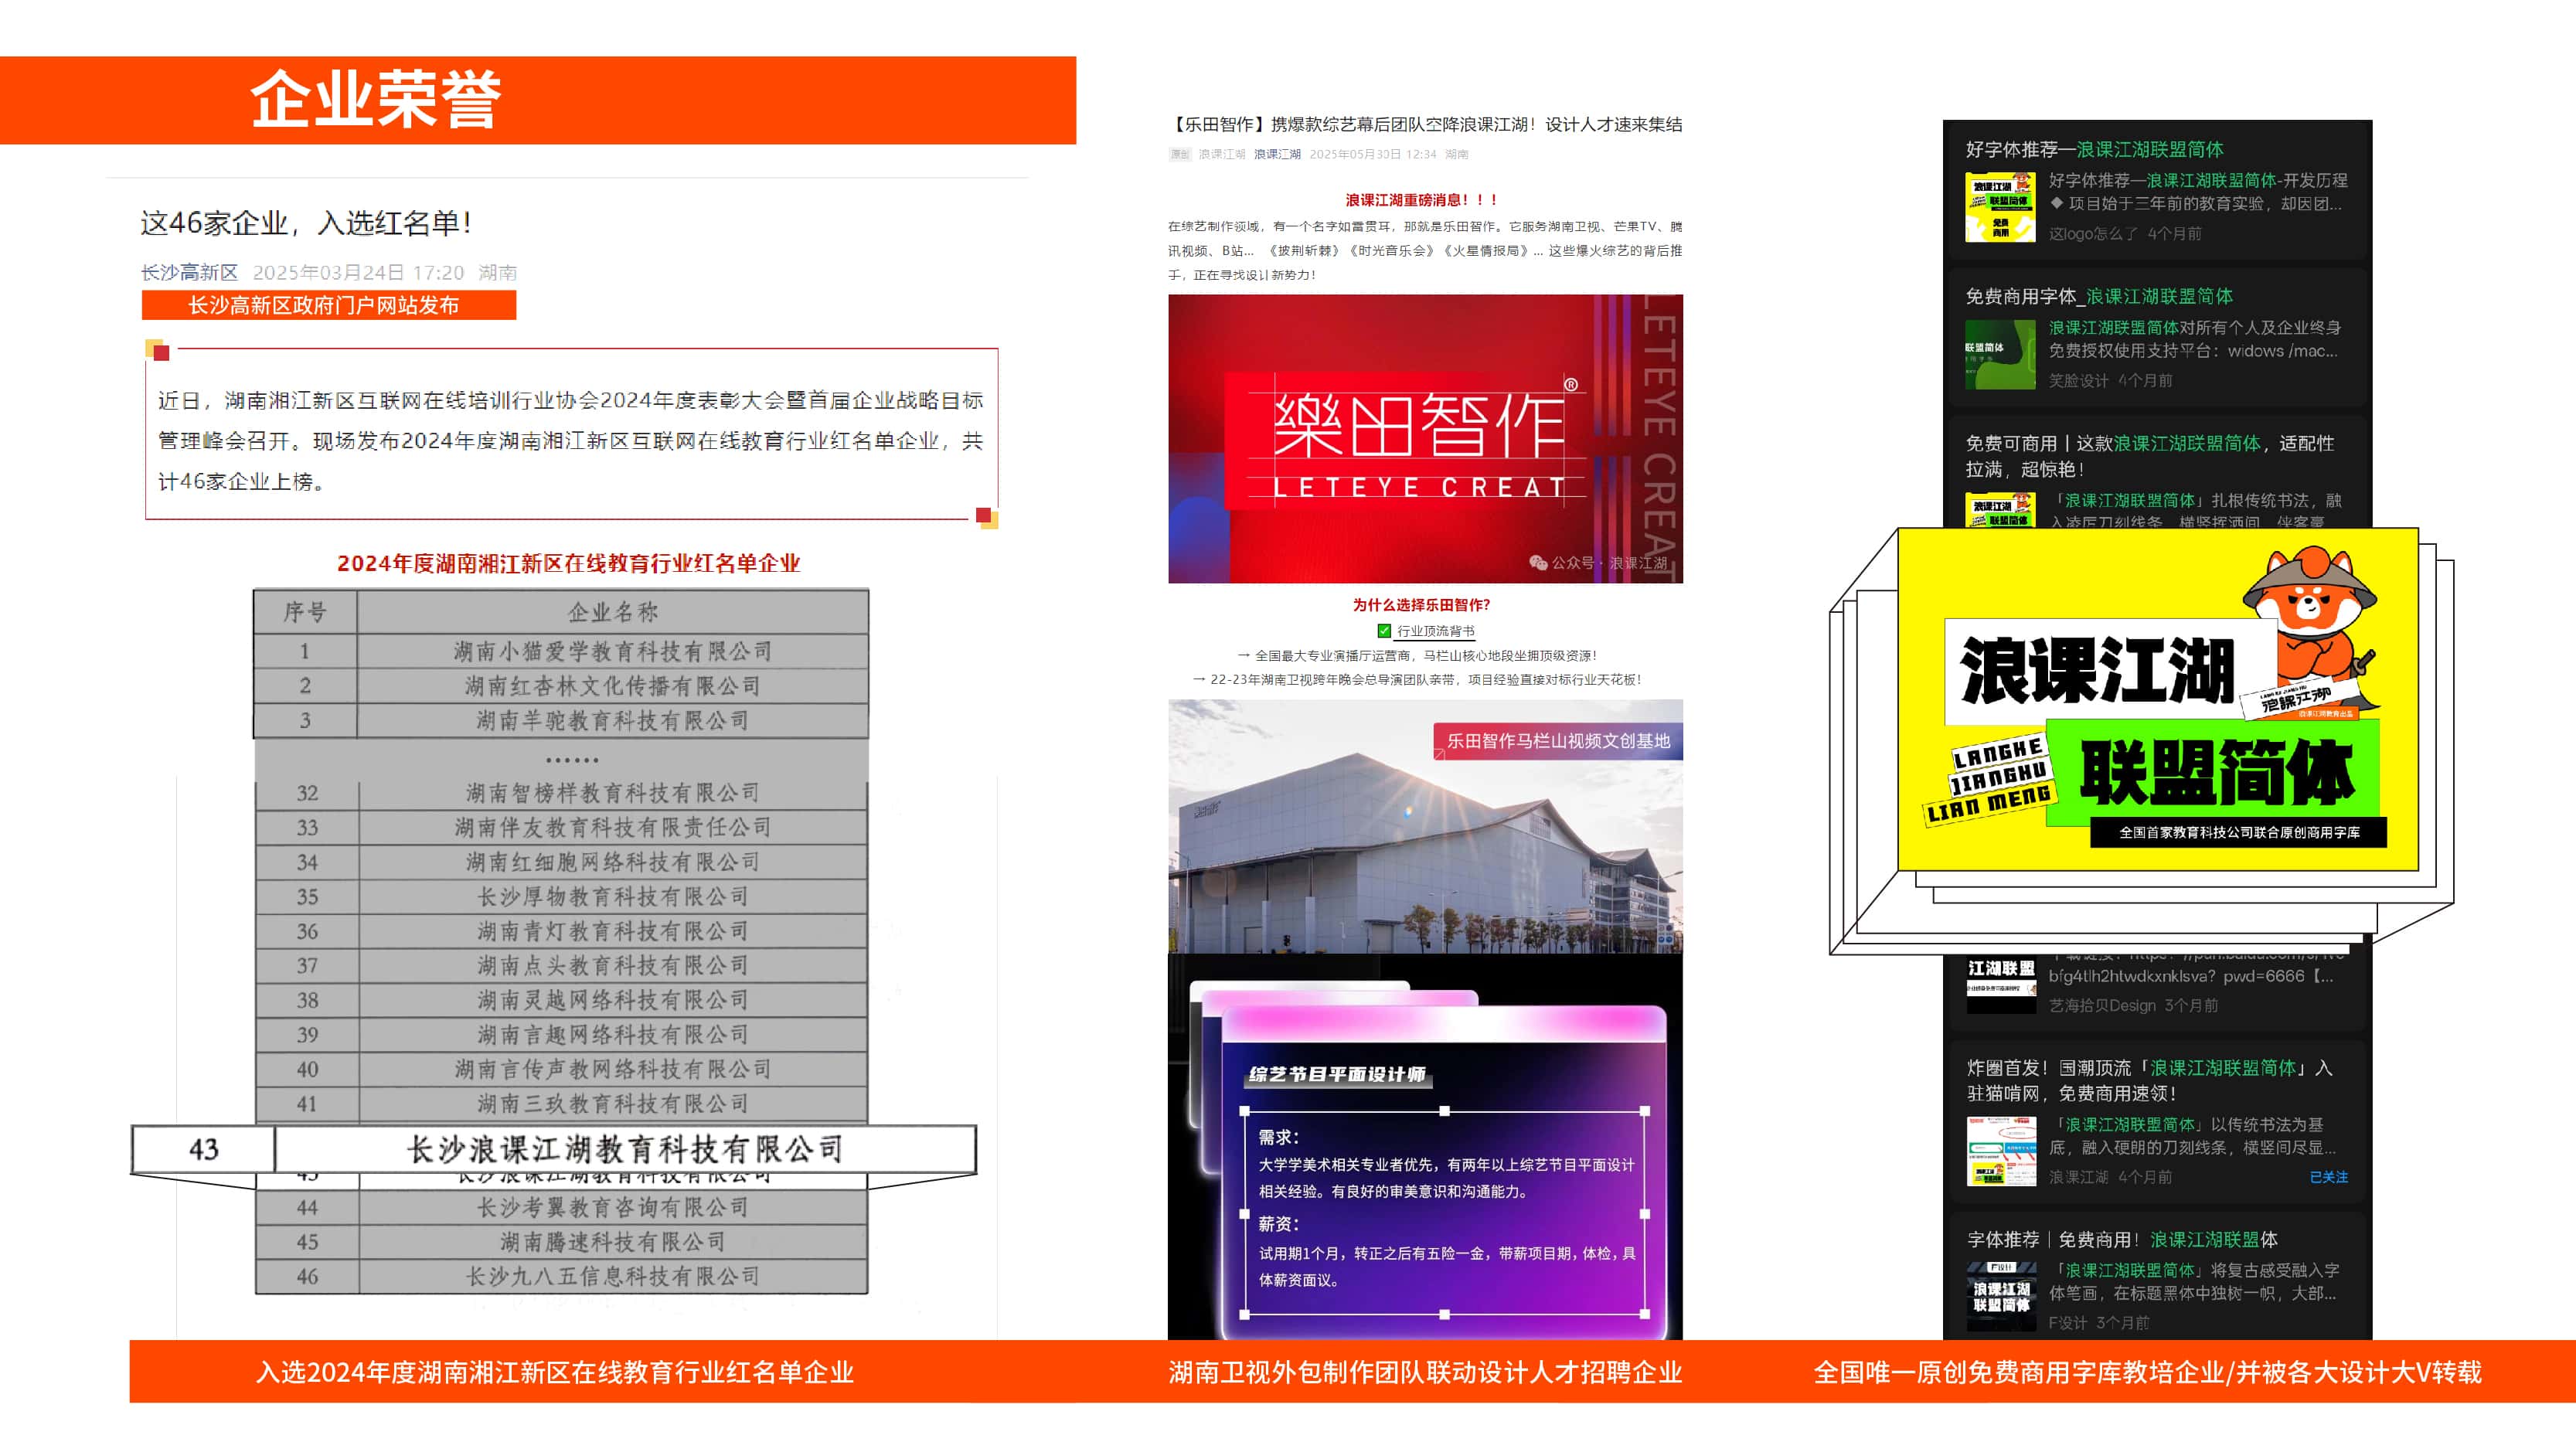Click the 乐田智作马栏山视频文创基地 red label
Viewport: 2576px width, 1449px height.
[1557, 741]
